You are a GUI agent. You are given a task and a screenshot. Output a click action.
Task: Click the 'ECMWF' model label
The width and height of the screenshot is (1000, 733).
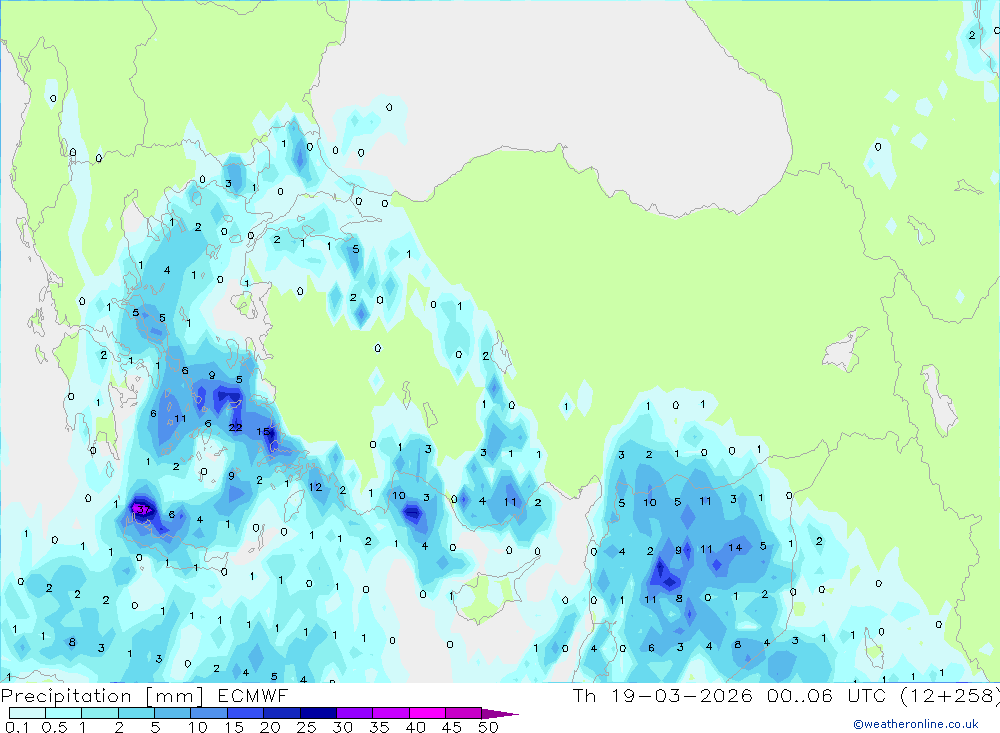(x=253, y=695)
